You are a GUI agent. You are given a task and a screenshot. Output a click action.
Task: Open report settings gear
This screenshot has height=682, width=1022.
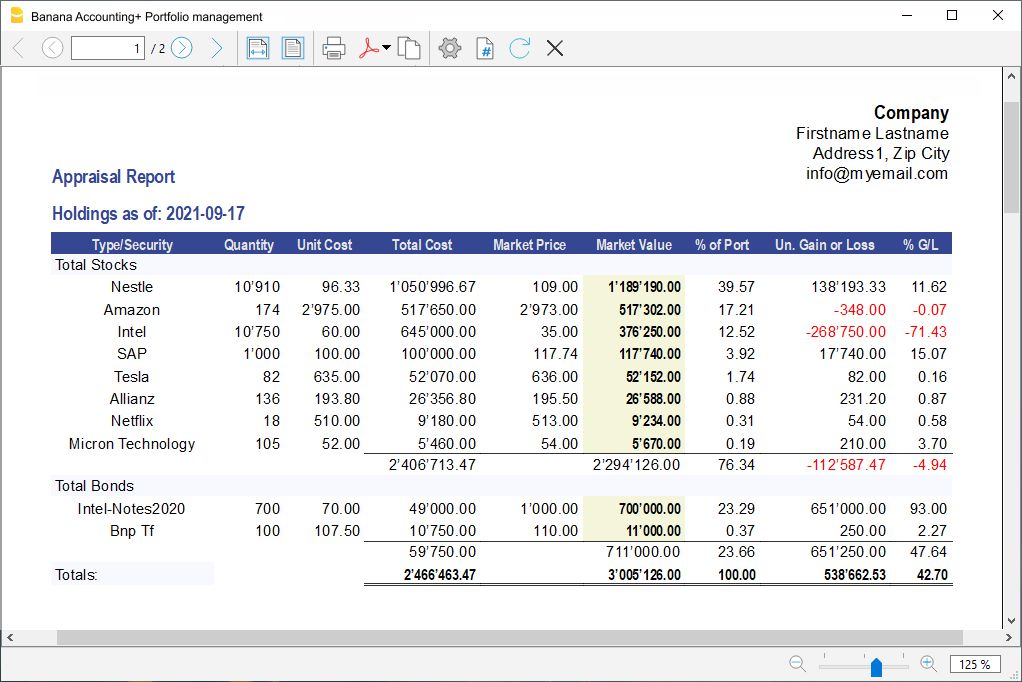click(x=450, y=48)
